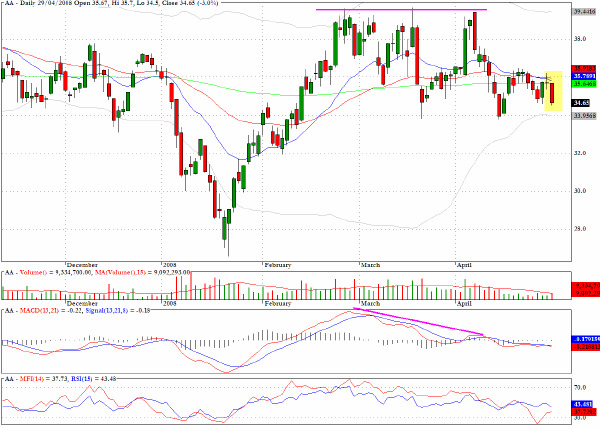Click the 70.0 oscillator axis label

click(x=580, y=387)
